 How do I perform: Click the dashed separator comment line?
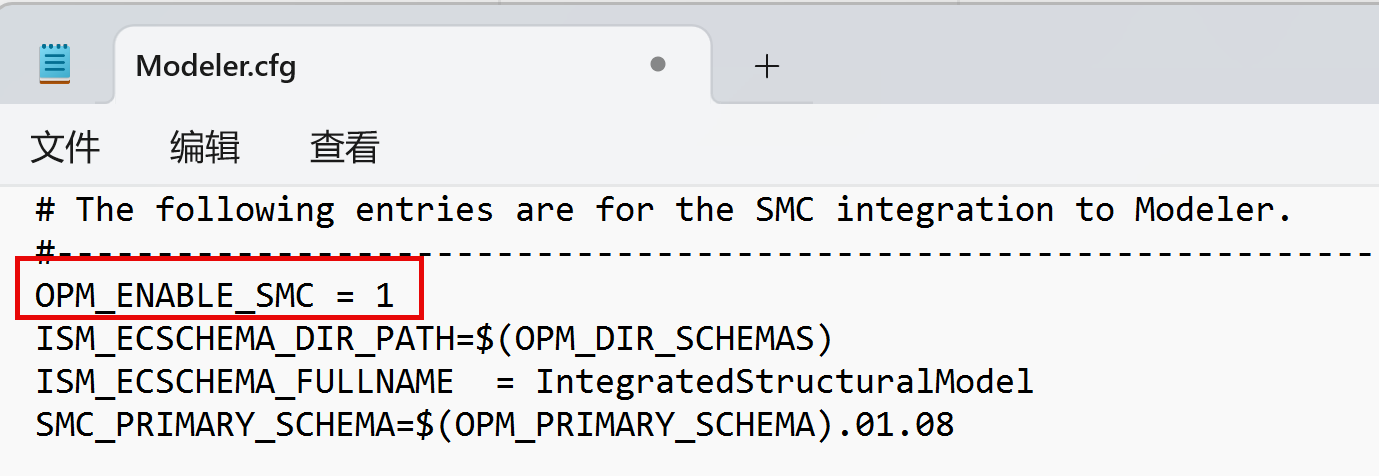pos(700,254)
